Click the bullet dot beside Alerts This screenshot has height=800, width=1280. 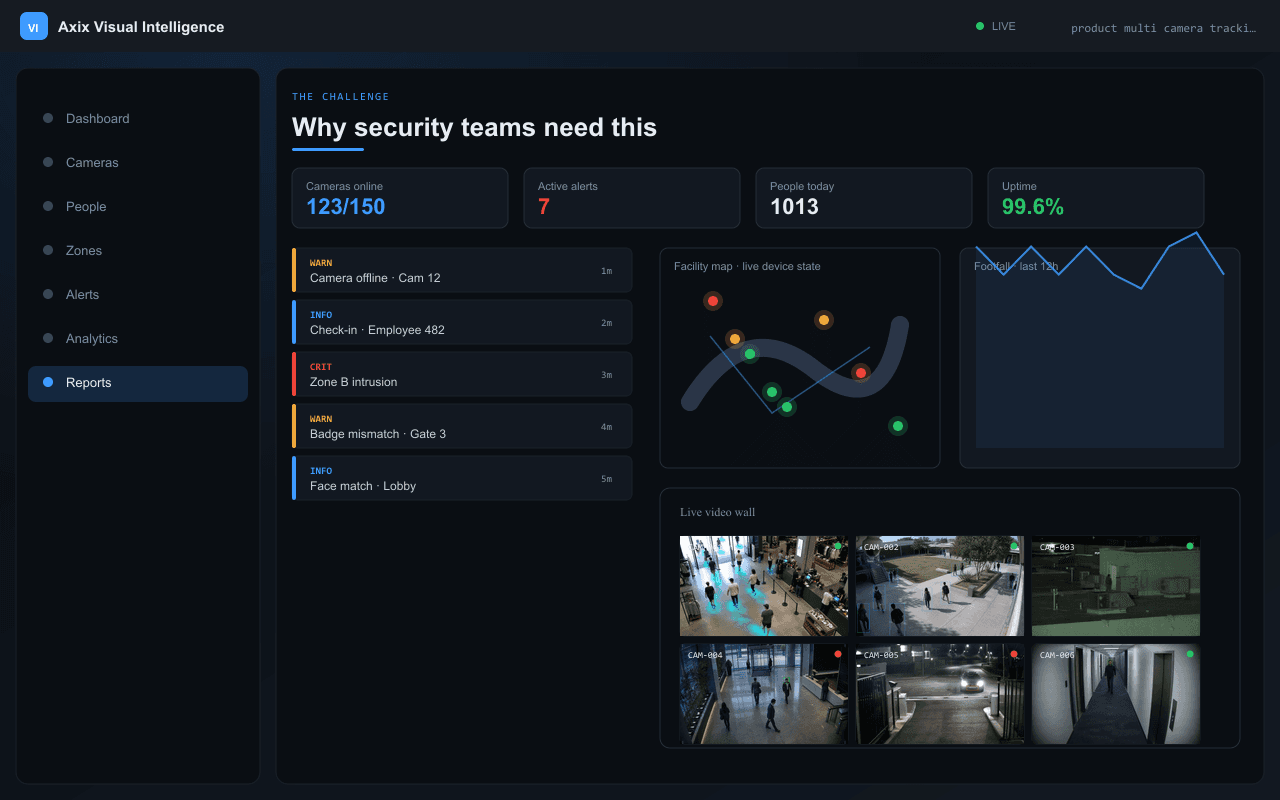click(48, 294)
